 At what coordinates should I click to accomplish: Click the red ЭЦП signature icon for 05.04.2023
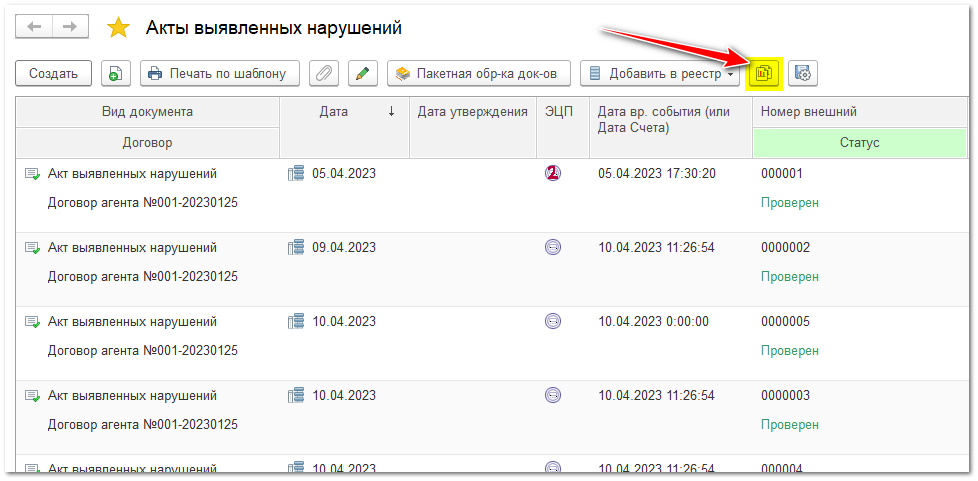(x=553, y=173)
